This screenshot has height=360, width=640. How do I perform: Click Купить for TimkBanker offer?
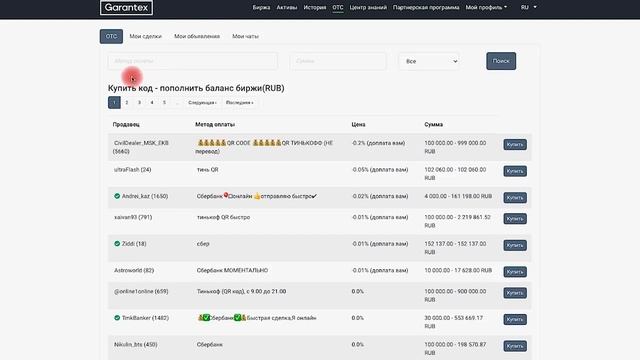(515, 319)
